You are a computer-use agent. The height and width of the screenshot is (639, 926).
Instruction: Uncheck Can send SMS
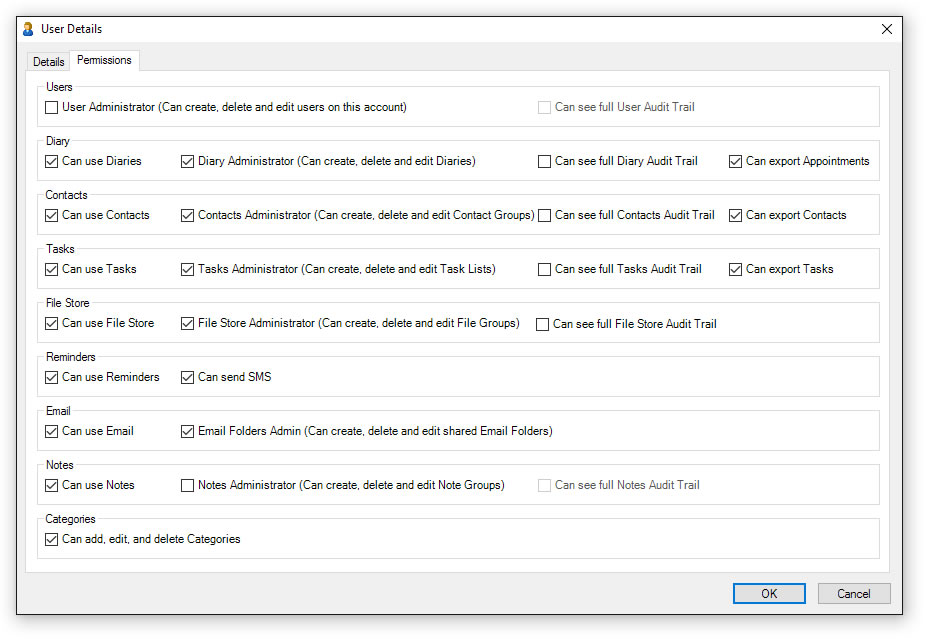point(188,377)
